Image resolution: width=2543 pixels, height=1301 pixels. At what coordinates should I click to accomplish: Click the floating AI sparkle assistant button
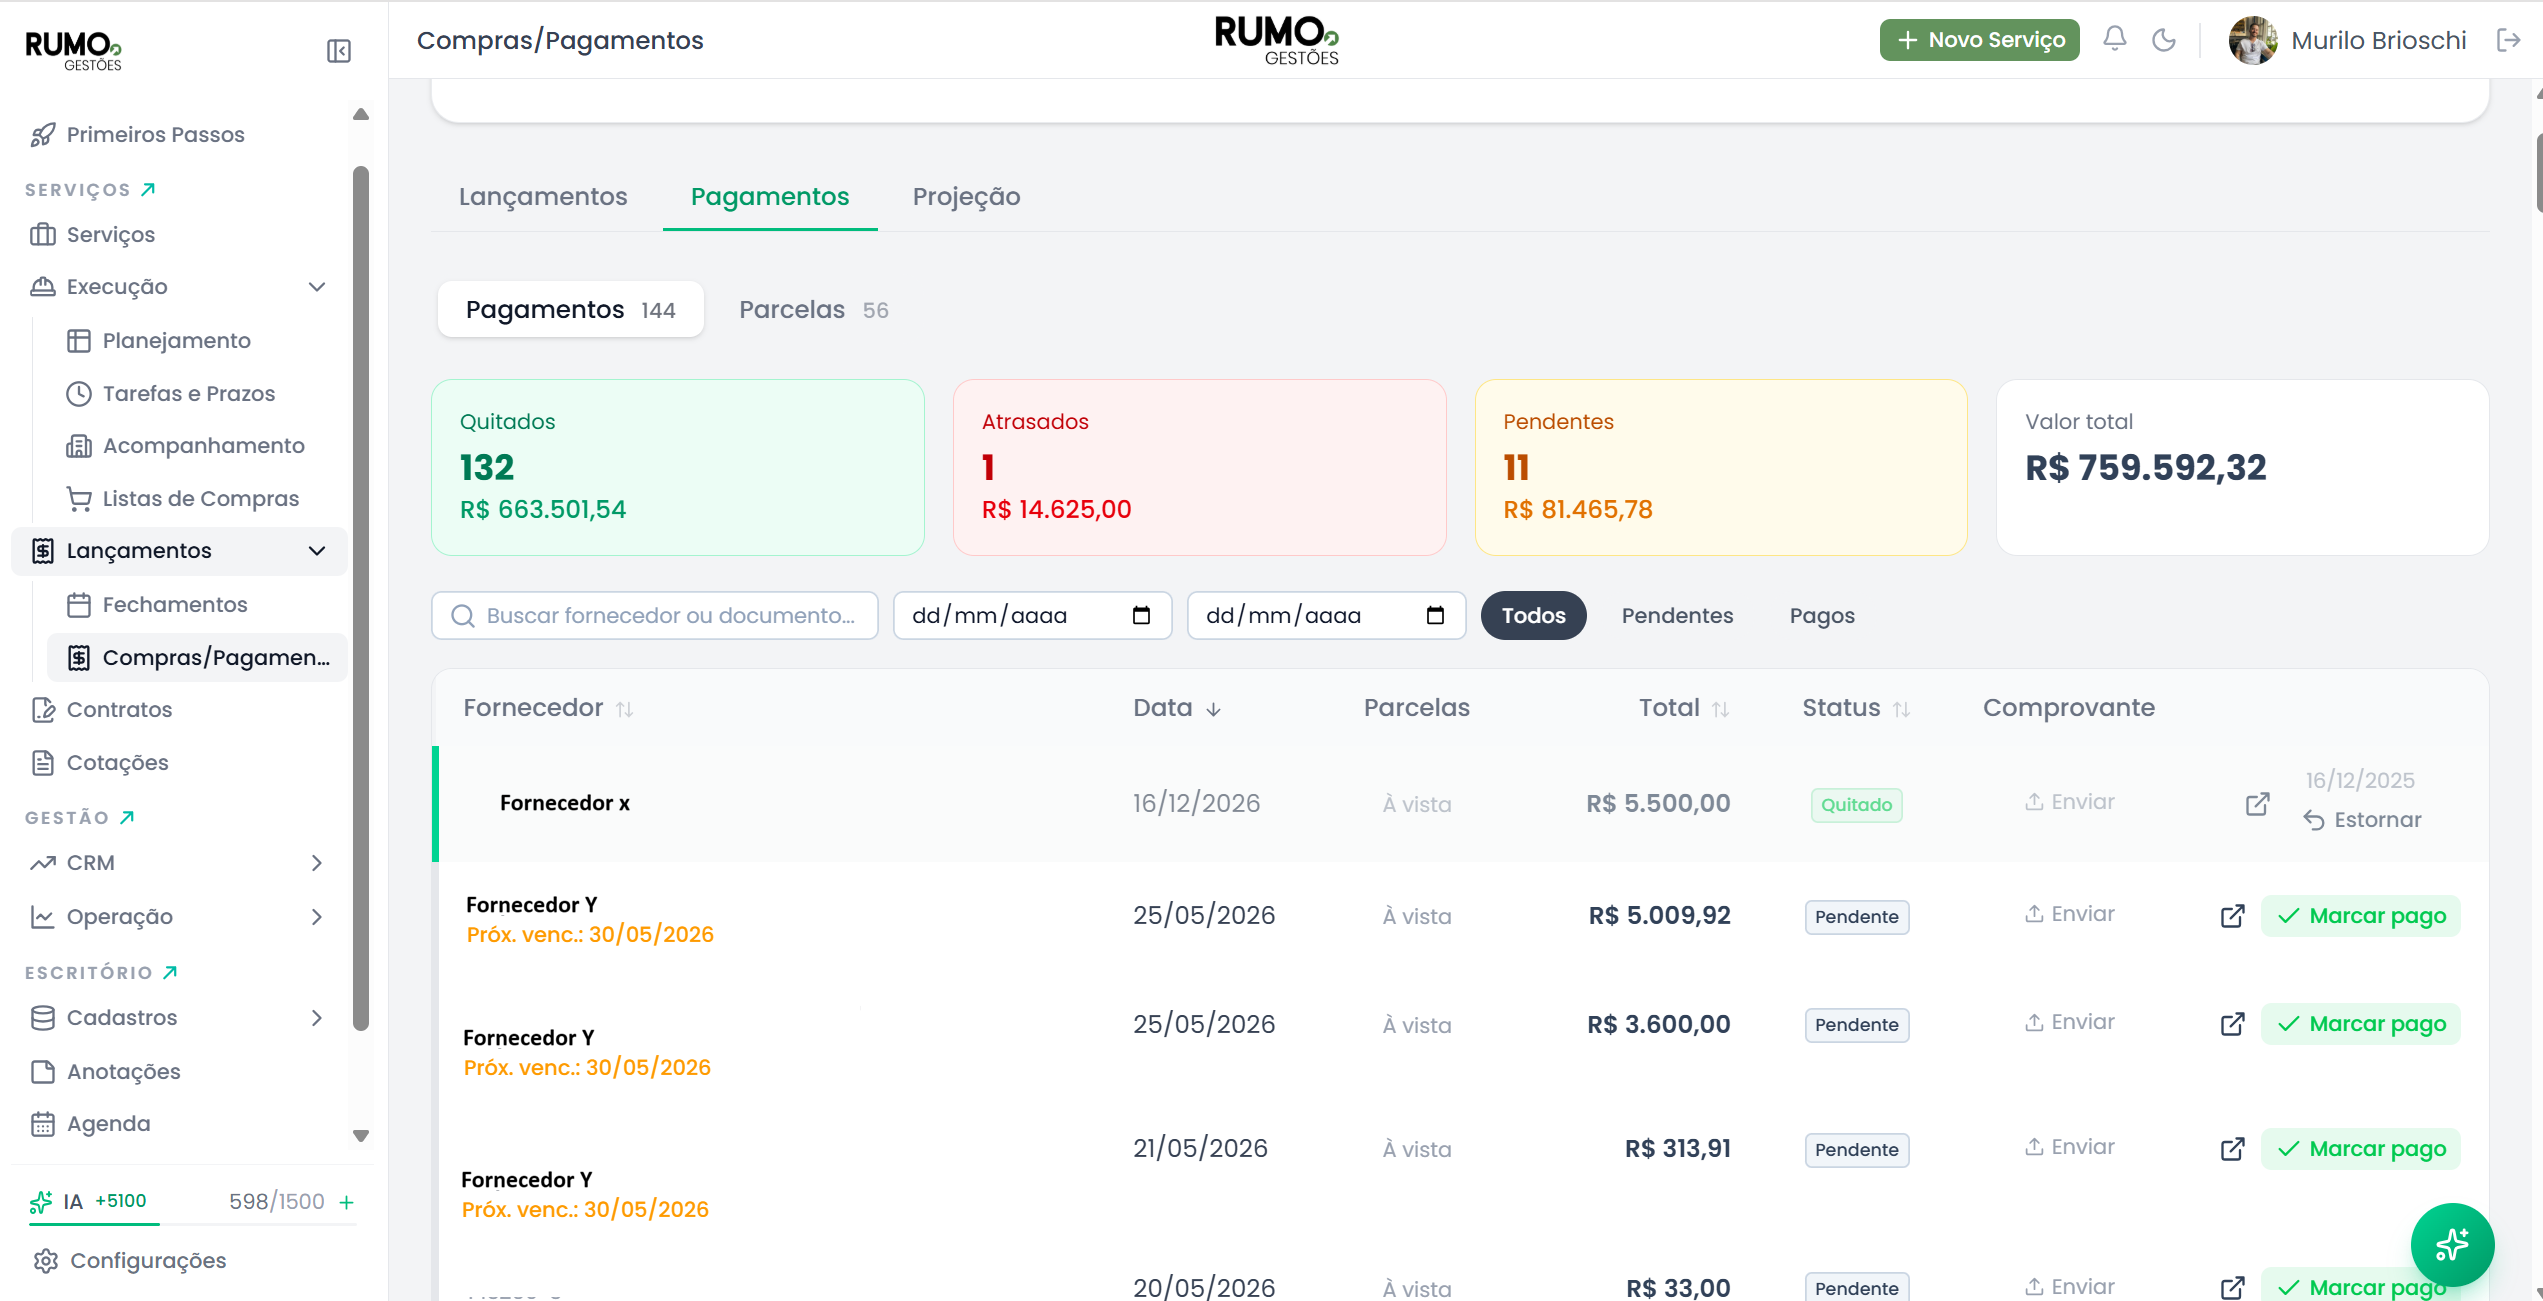click(2452, 1244)
